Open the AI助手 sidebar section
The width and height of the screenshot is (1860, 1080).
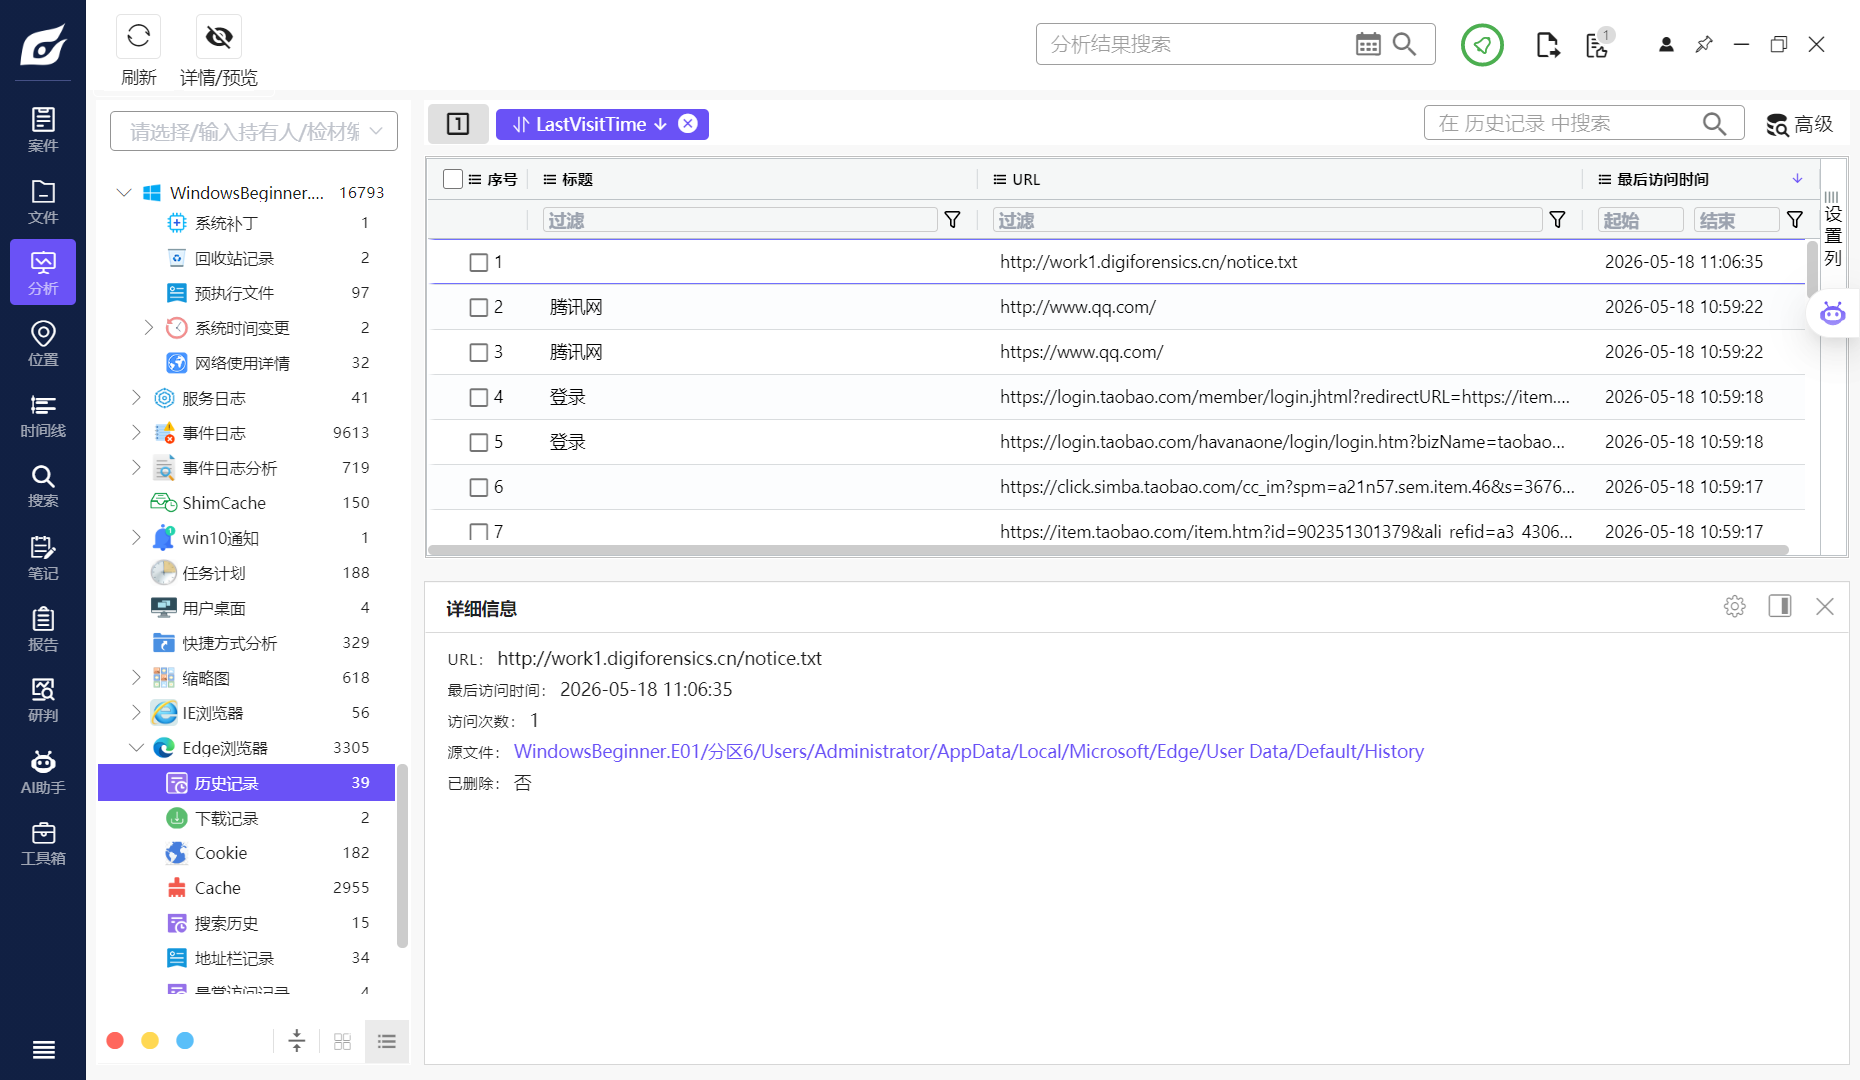(43, 772)
